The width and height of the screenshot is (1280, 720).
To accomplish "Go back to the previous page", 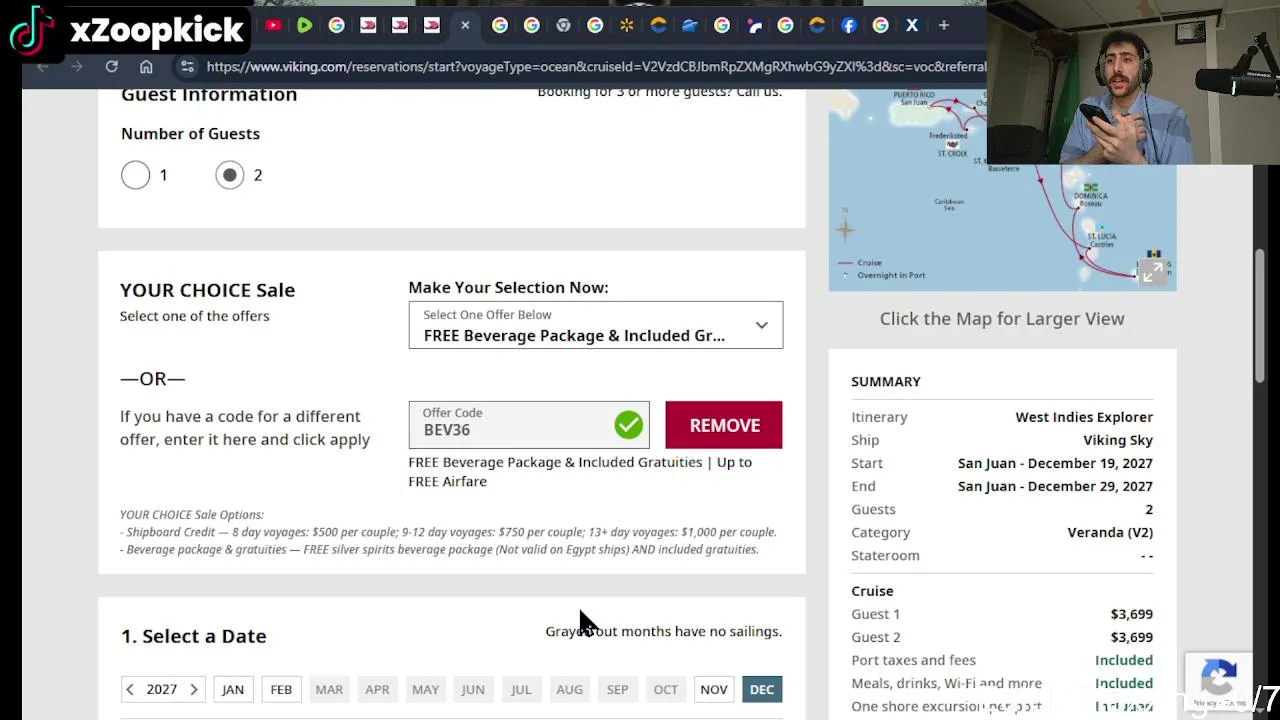I will point(42,67).
